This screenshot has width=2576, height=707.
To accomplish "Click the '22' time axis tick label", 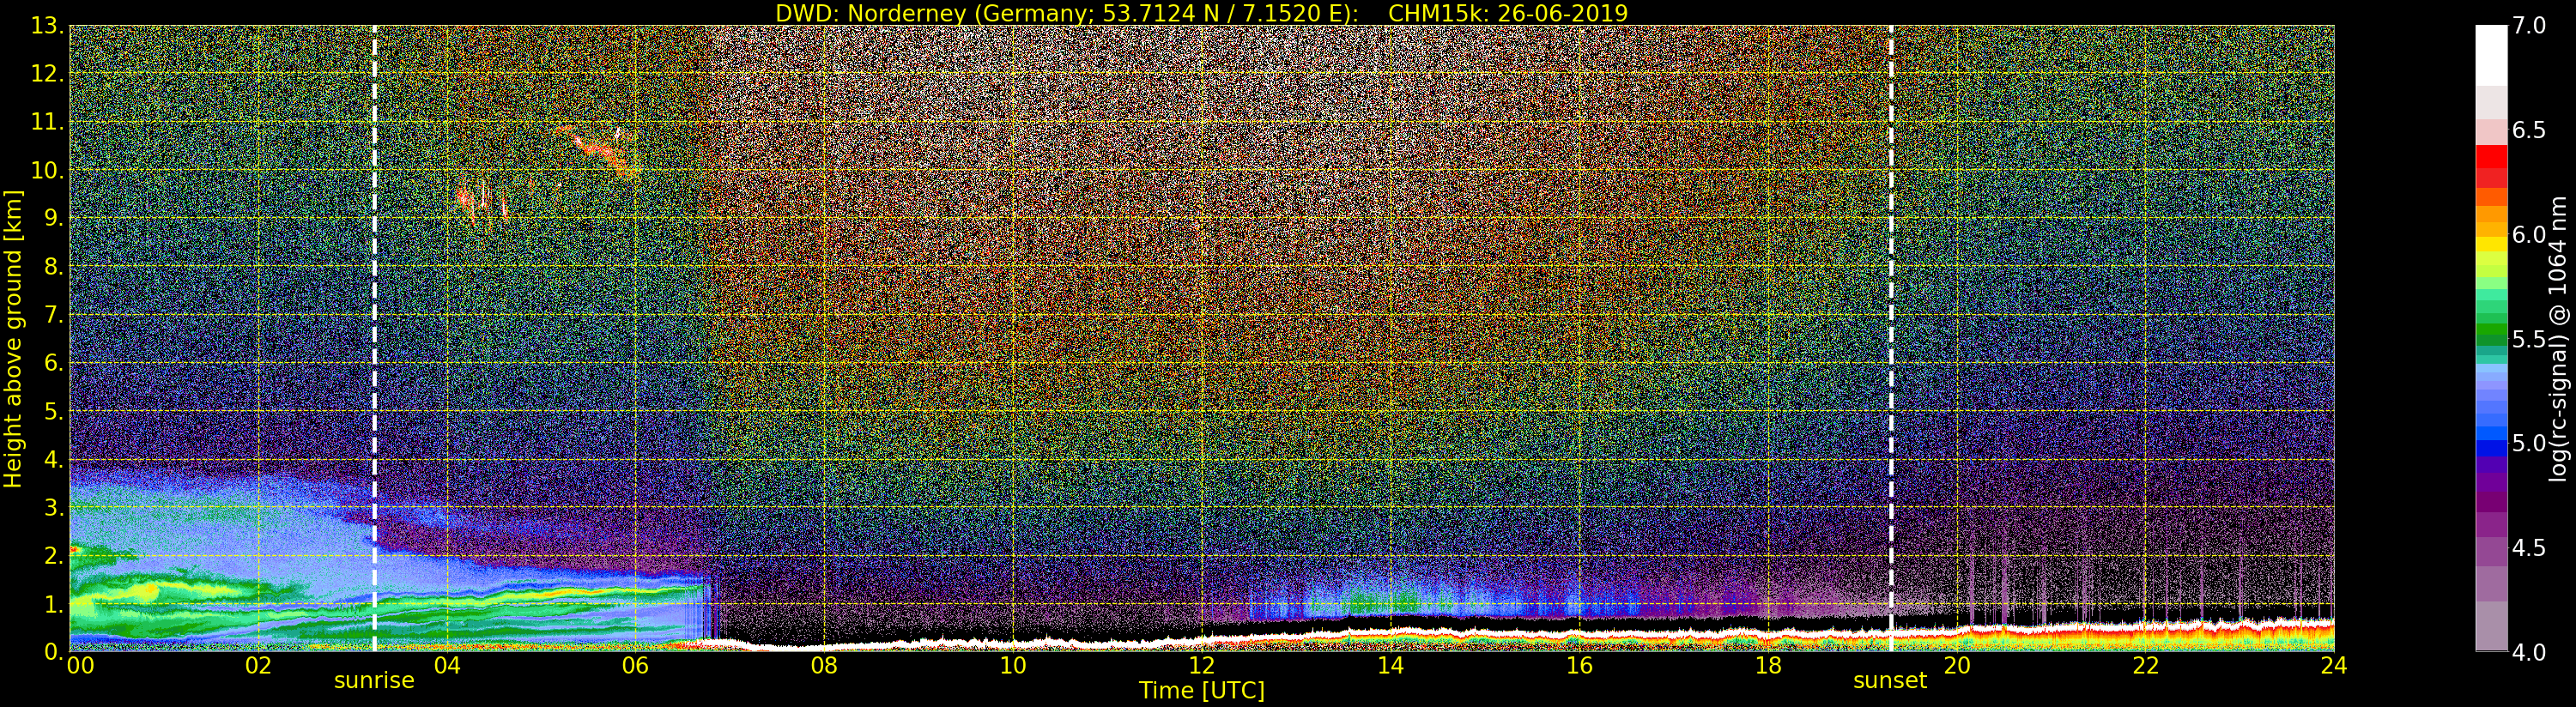I will point(2146,665).
